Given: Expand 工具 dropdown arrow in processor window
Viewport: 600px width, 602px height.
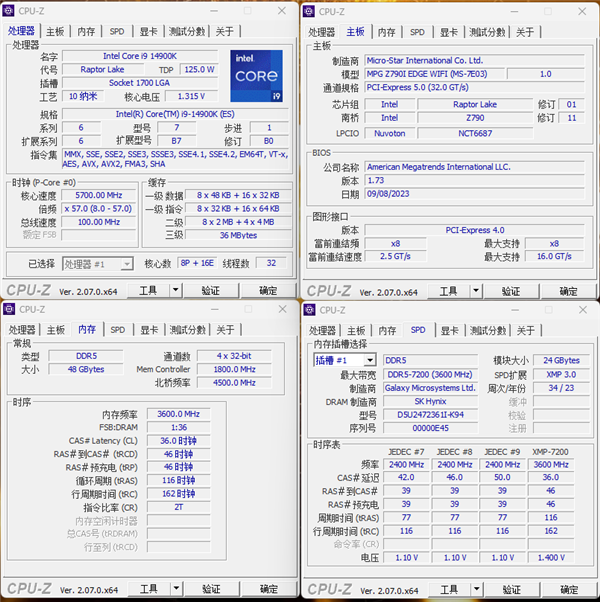Looking at the screenshot, I should pyautogui.click(x=175, y=290).
